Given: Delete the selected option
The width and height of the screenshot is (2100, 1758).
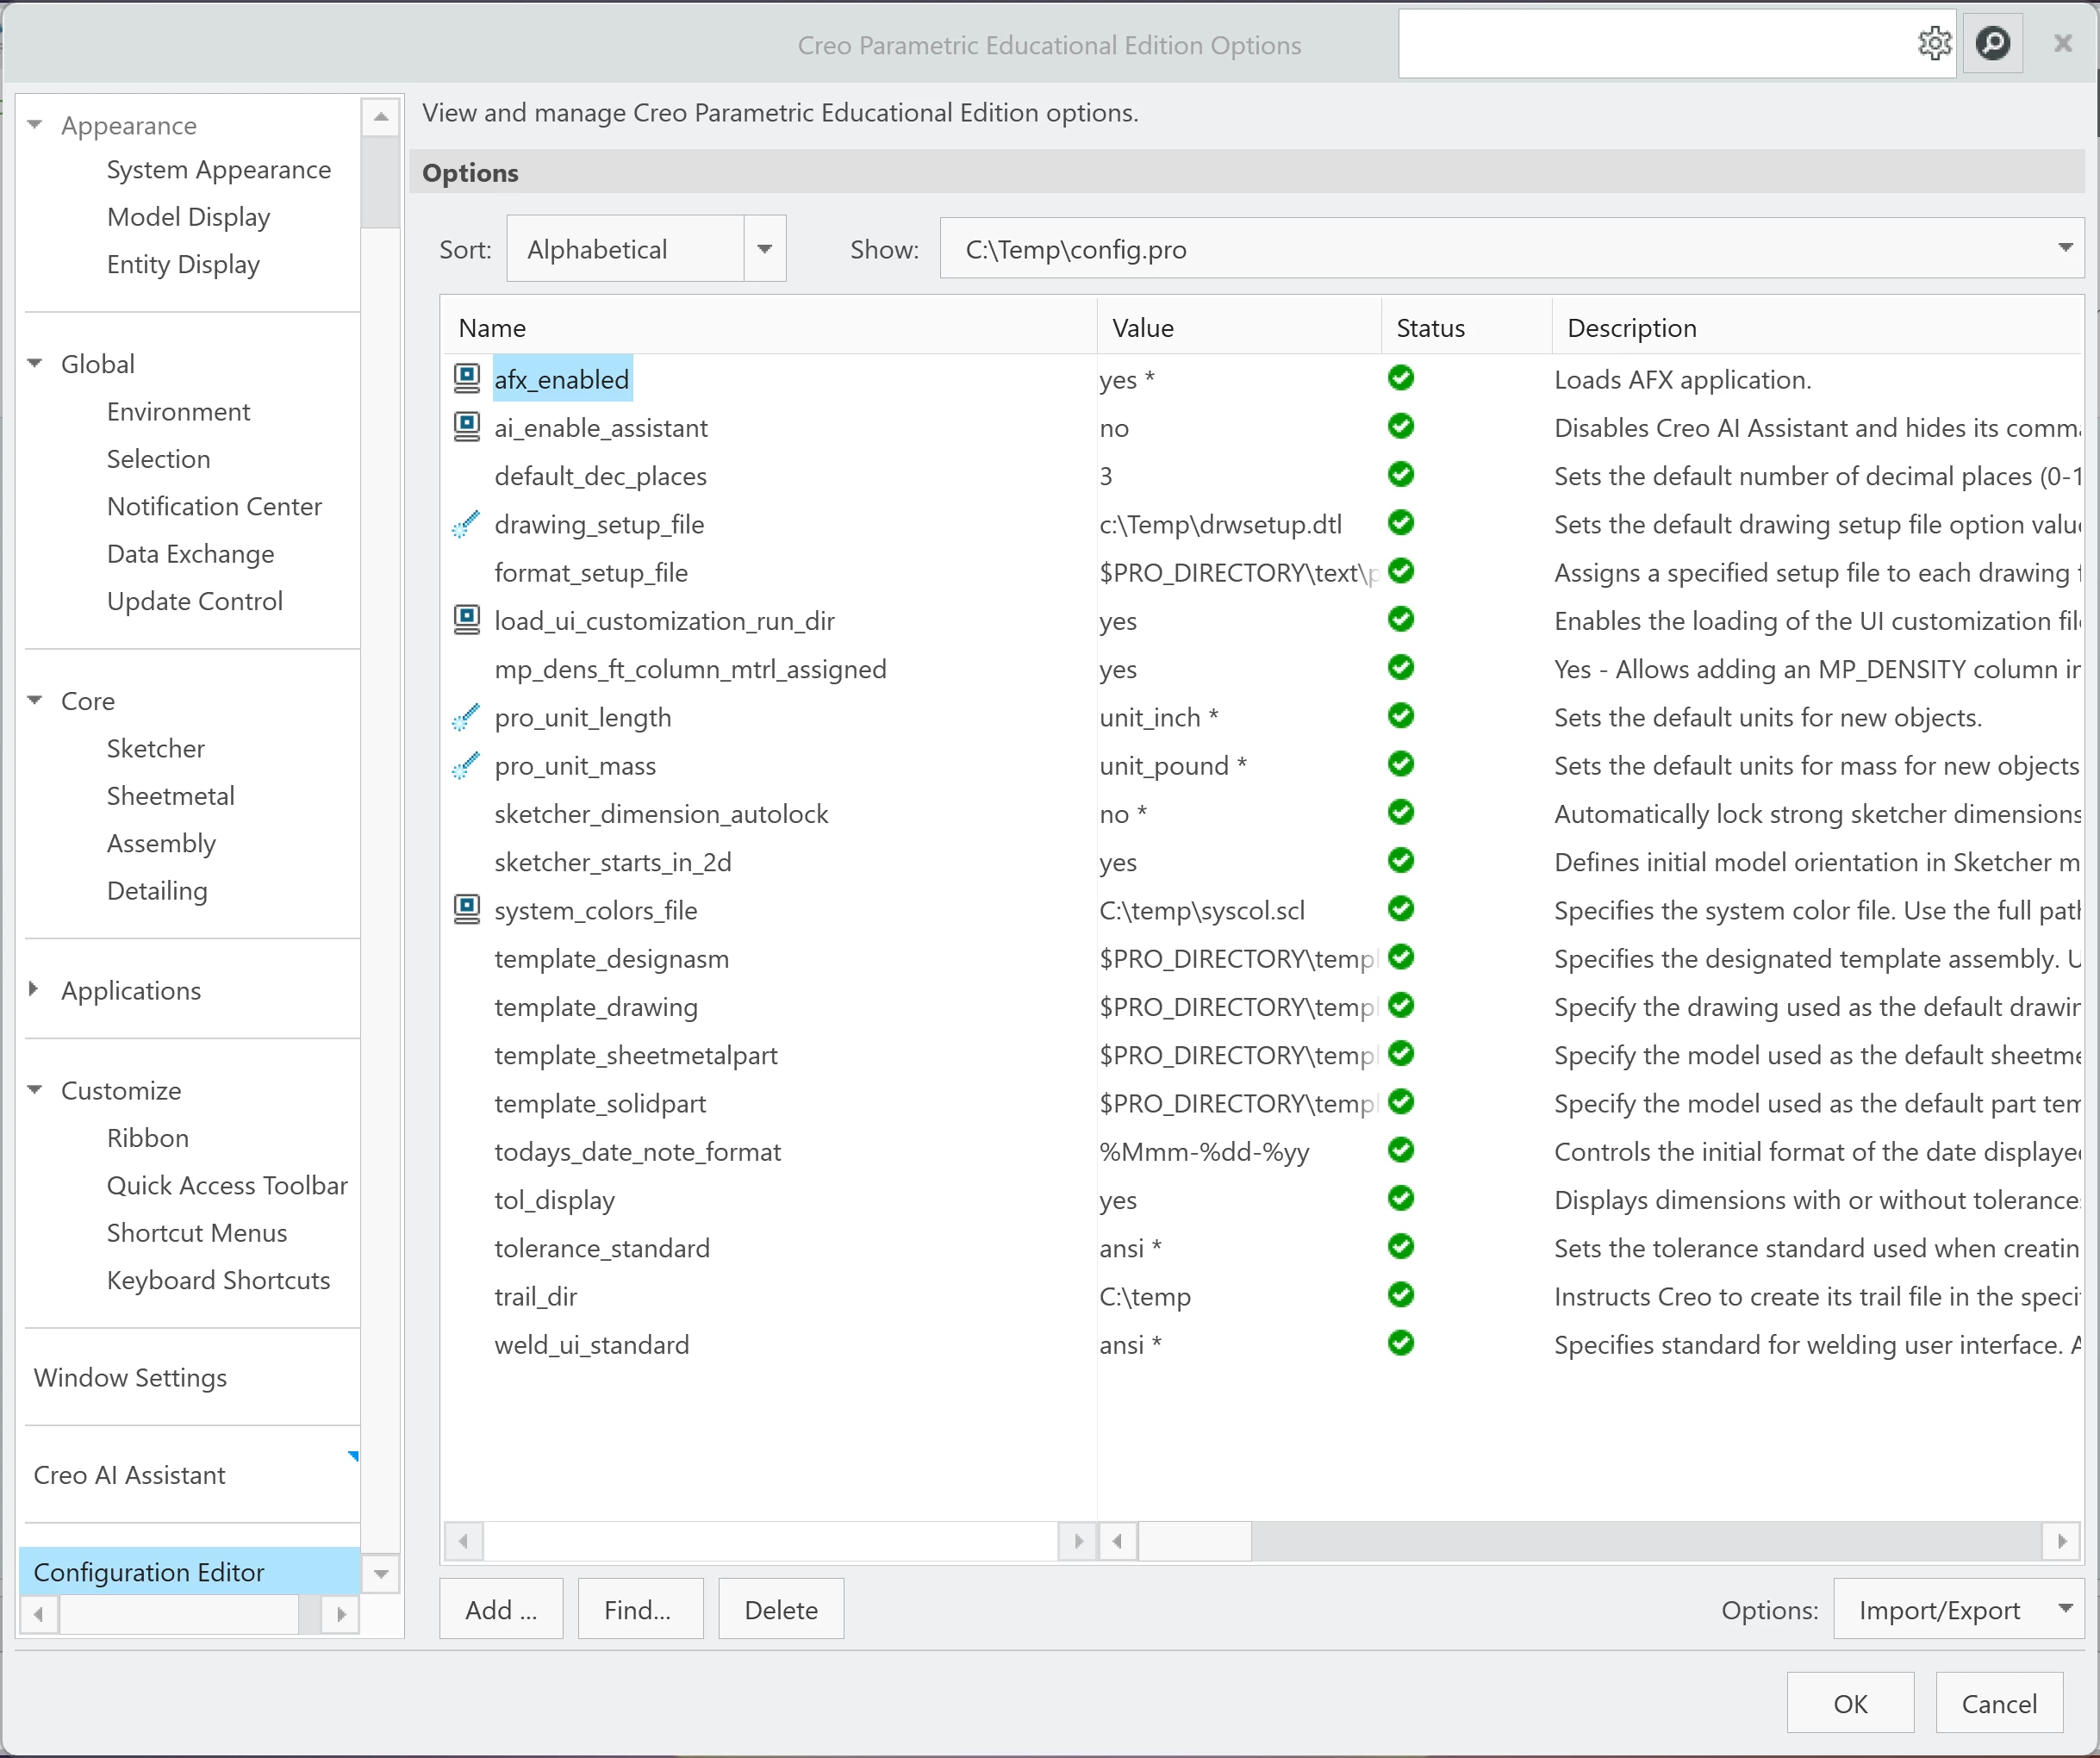Looking at the screenshot, I should coord(781,1609).
